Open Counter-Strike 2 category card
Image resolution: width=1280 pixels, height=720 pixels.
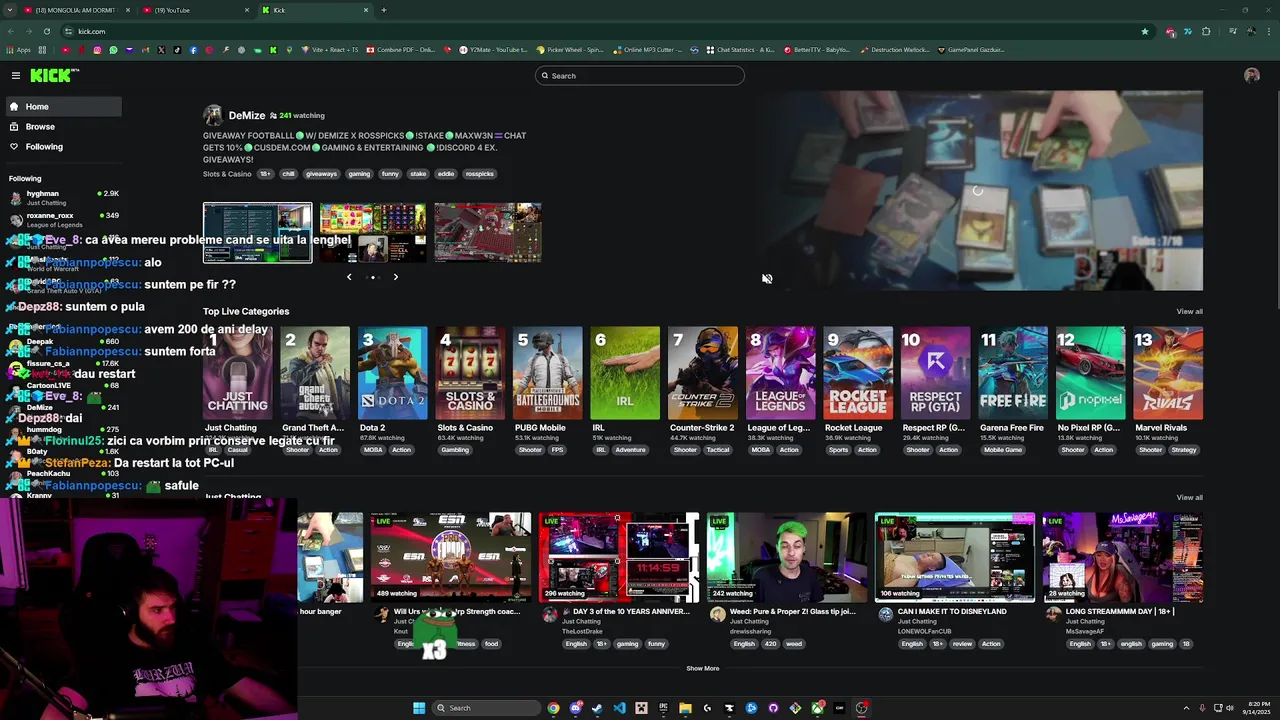pos(703,373)
